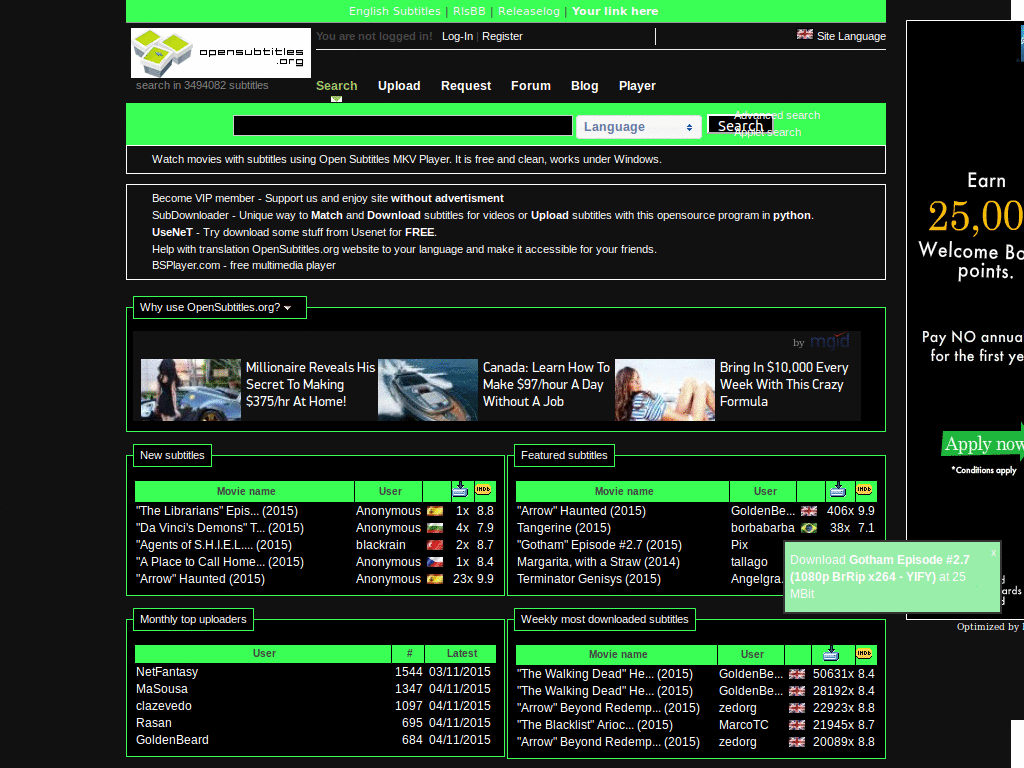This screenshot has width=1024, height=768.
Task: Open uploader MaSousa profile
Action: (162, 688)
